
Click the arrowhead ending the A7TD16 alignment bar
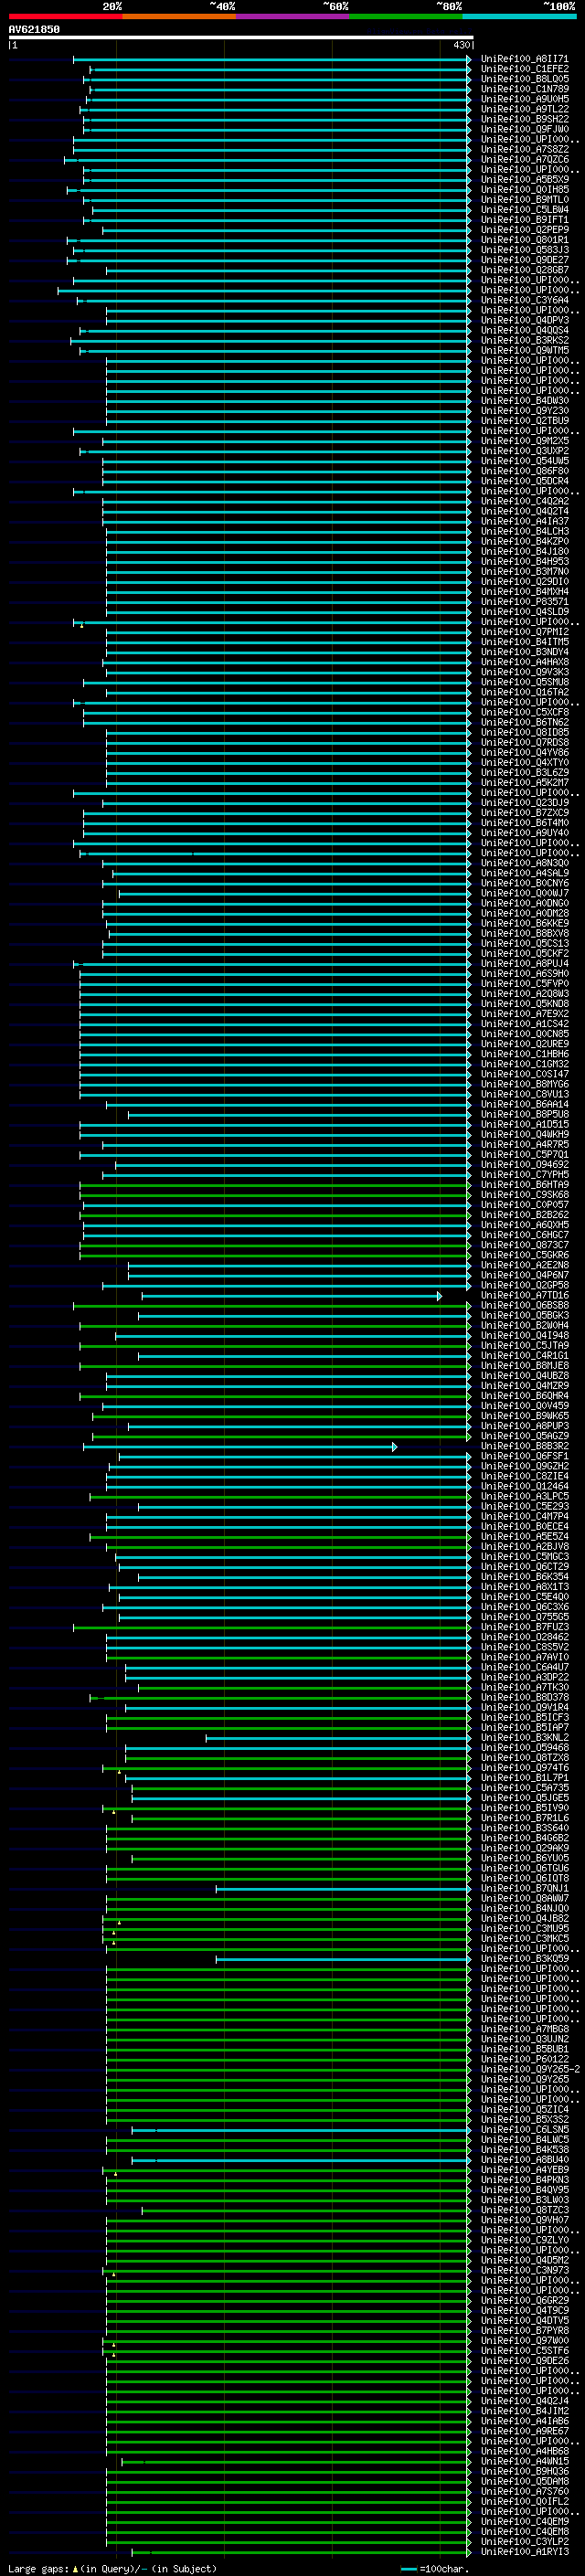439,1296
